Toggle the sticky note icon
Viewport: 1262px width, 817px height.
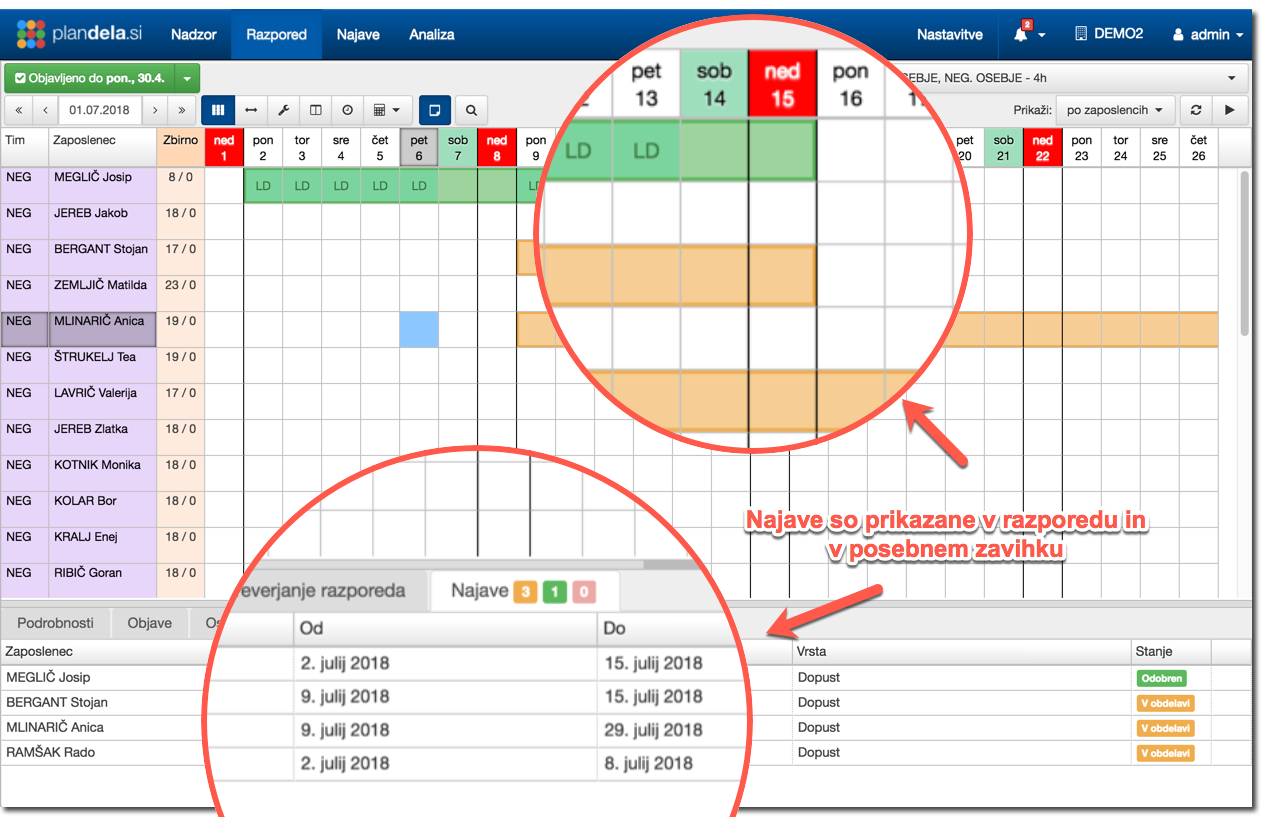(x=435, y=110)
